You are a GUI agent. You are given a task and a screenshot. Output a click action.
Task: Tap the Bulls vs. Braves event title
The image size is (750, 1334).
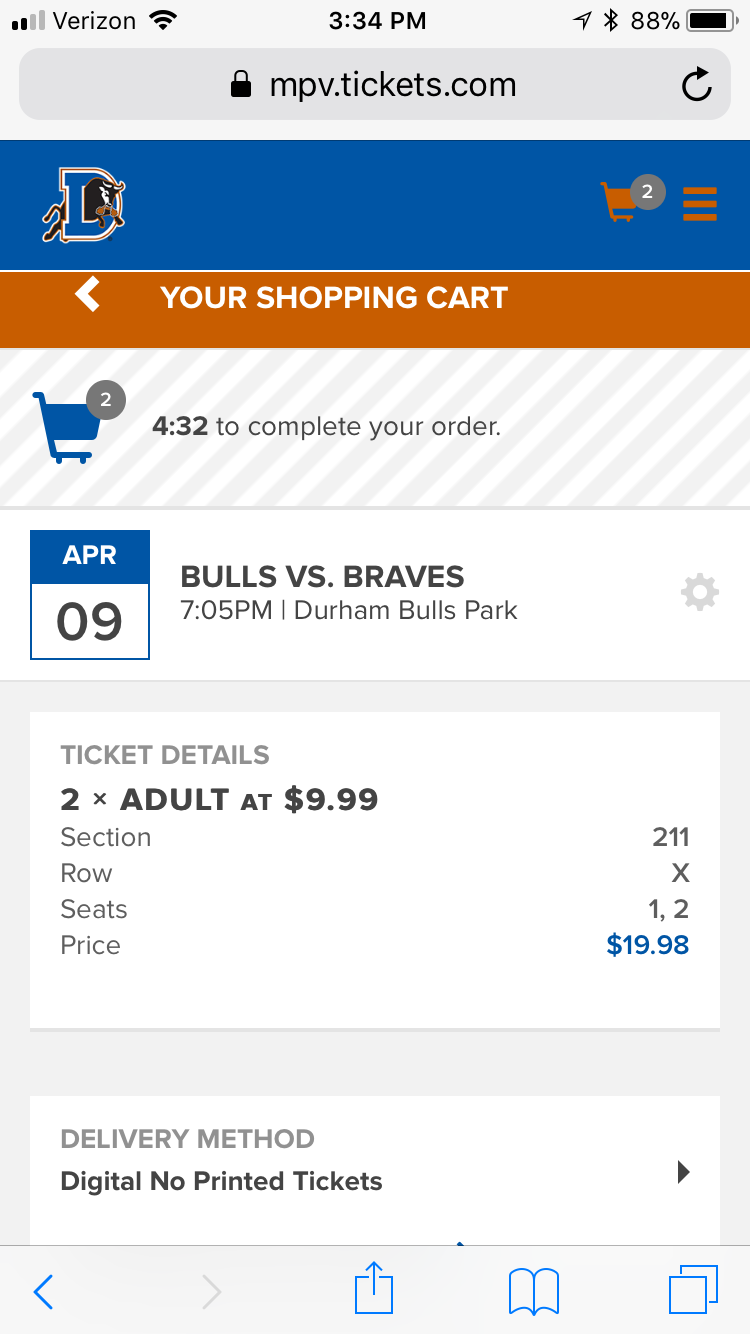[322, 577]
